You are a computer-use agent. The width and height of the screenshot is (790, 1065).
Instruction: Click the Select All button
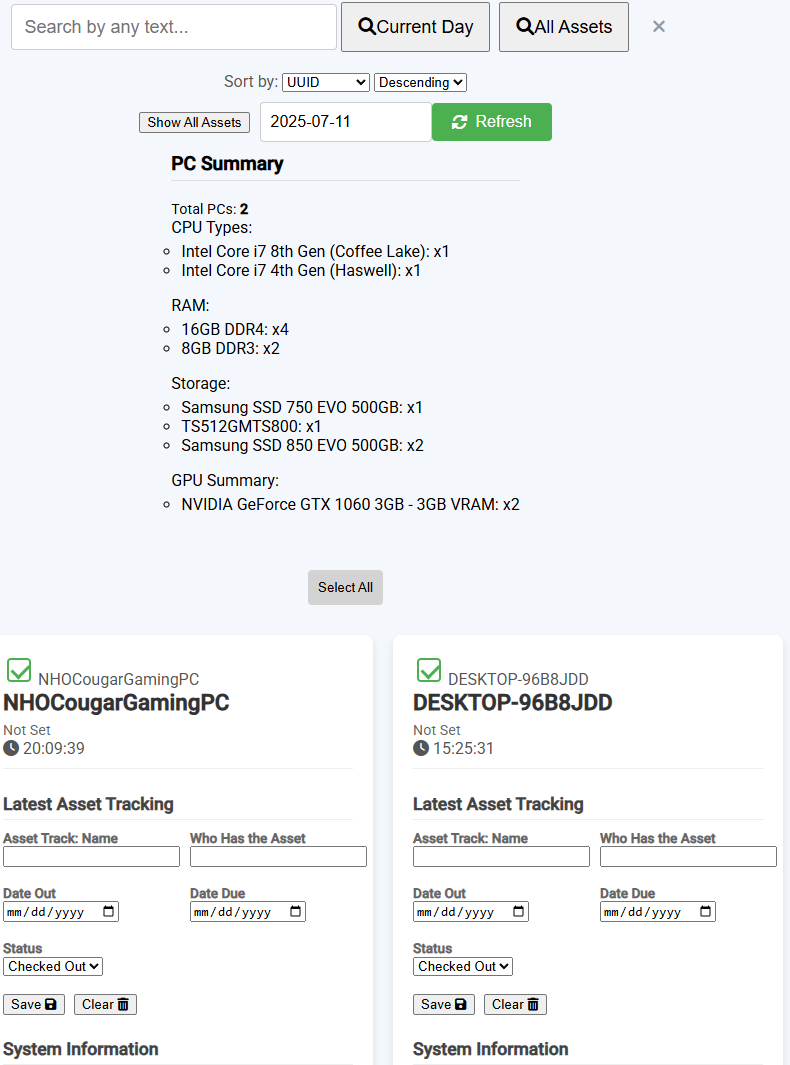(x=345, y=587)
